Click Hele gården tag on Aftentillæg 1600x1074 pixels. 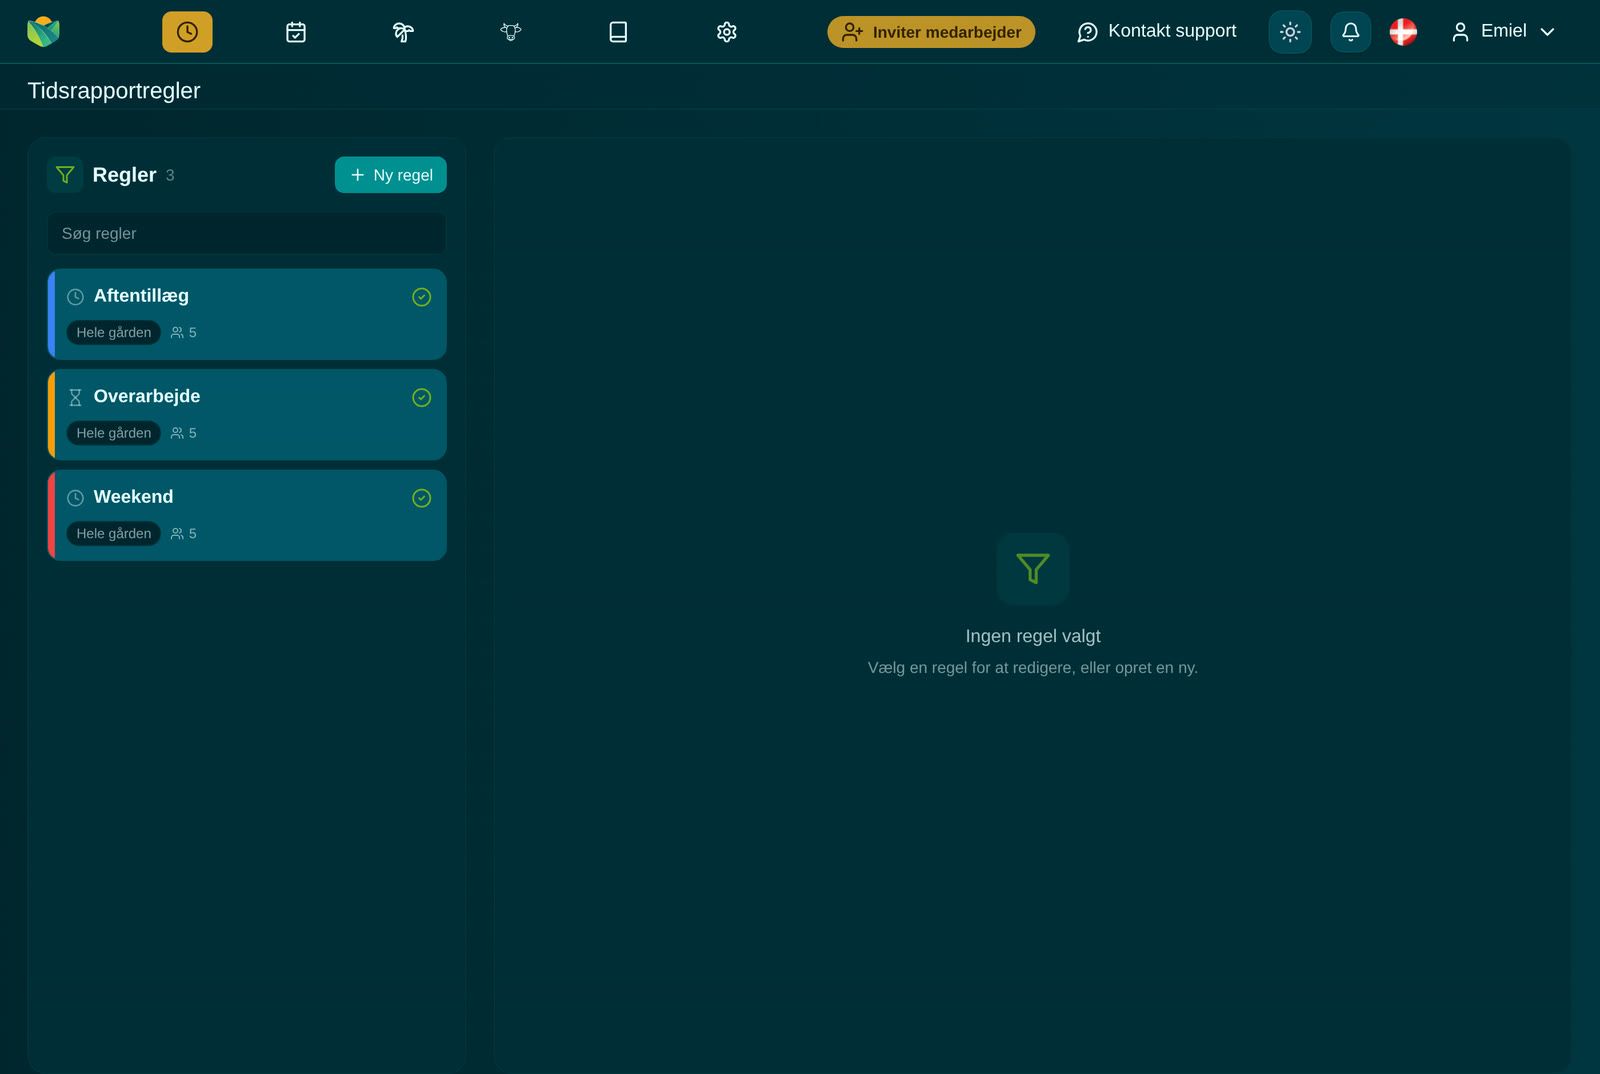[x=114, y=333]
